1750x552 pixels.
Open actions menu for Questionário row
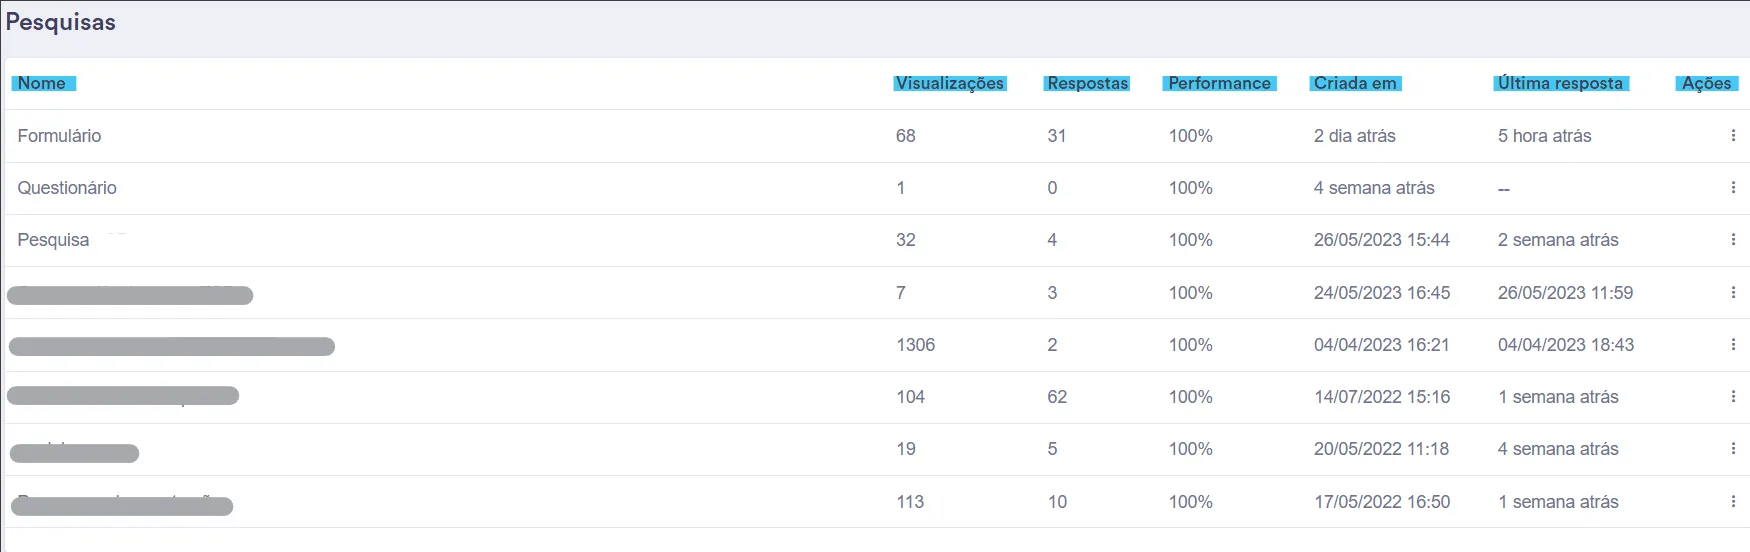point(1733,187)
